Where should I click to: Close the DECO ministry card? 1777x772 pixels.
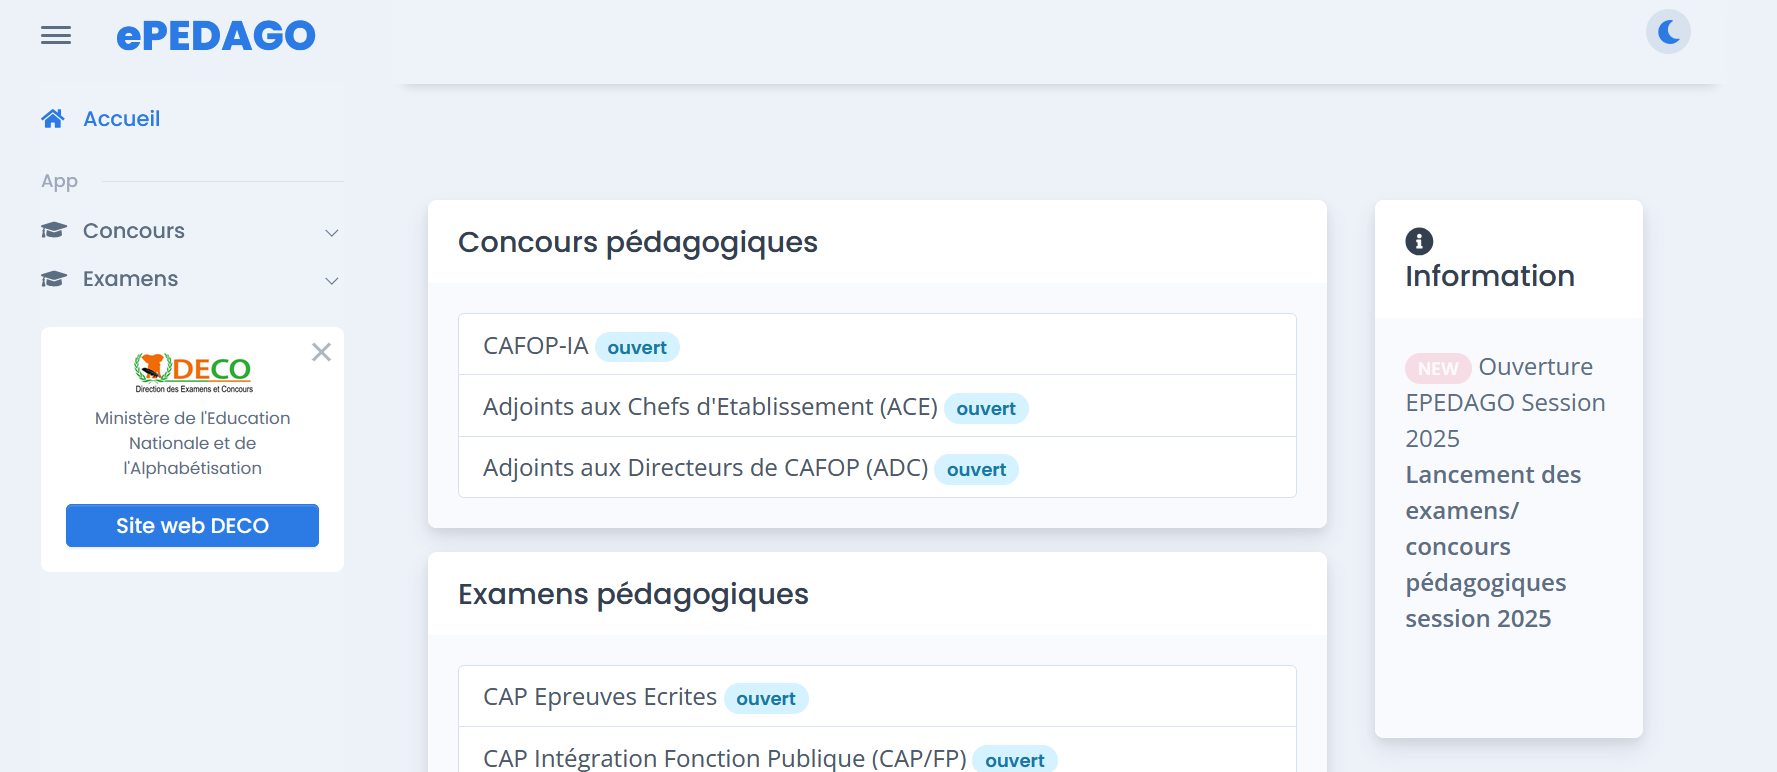point(321,352)
